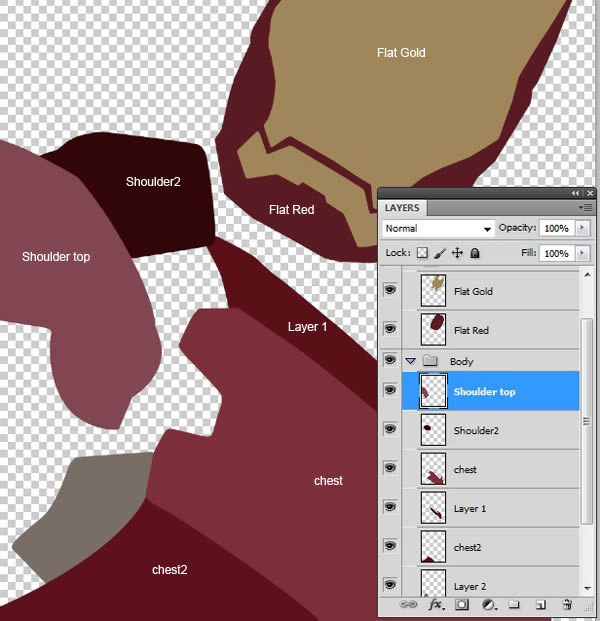Screen dimensions: 600x621
Task: Hide the Flat Red layer
Action: coord(390,329)
